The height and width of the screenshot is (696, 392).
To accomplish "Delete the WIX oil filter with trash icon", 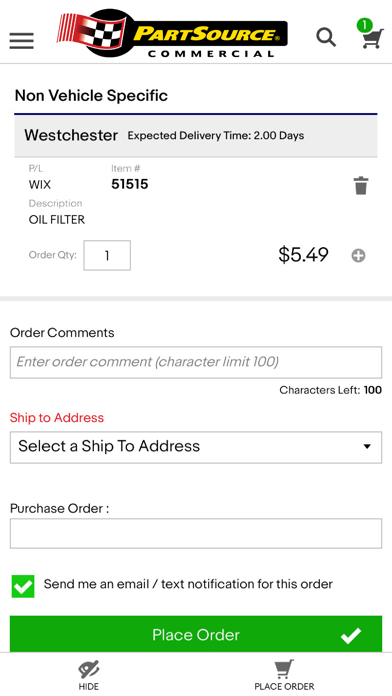I will pyautogui.click(x=360, y=186).
